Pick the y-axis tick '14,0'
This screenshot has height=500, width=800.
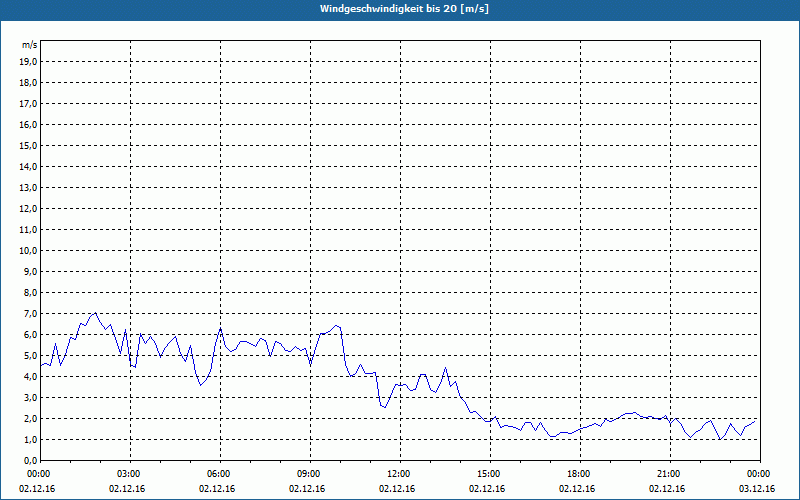(x=28, y=166)
